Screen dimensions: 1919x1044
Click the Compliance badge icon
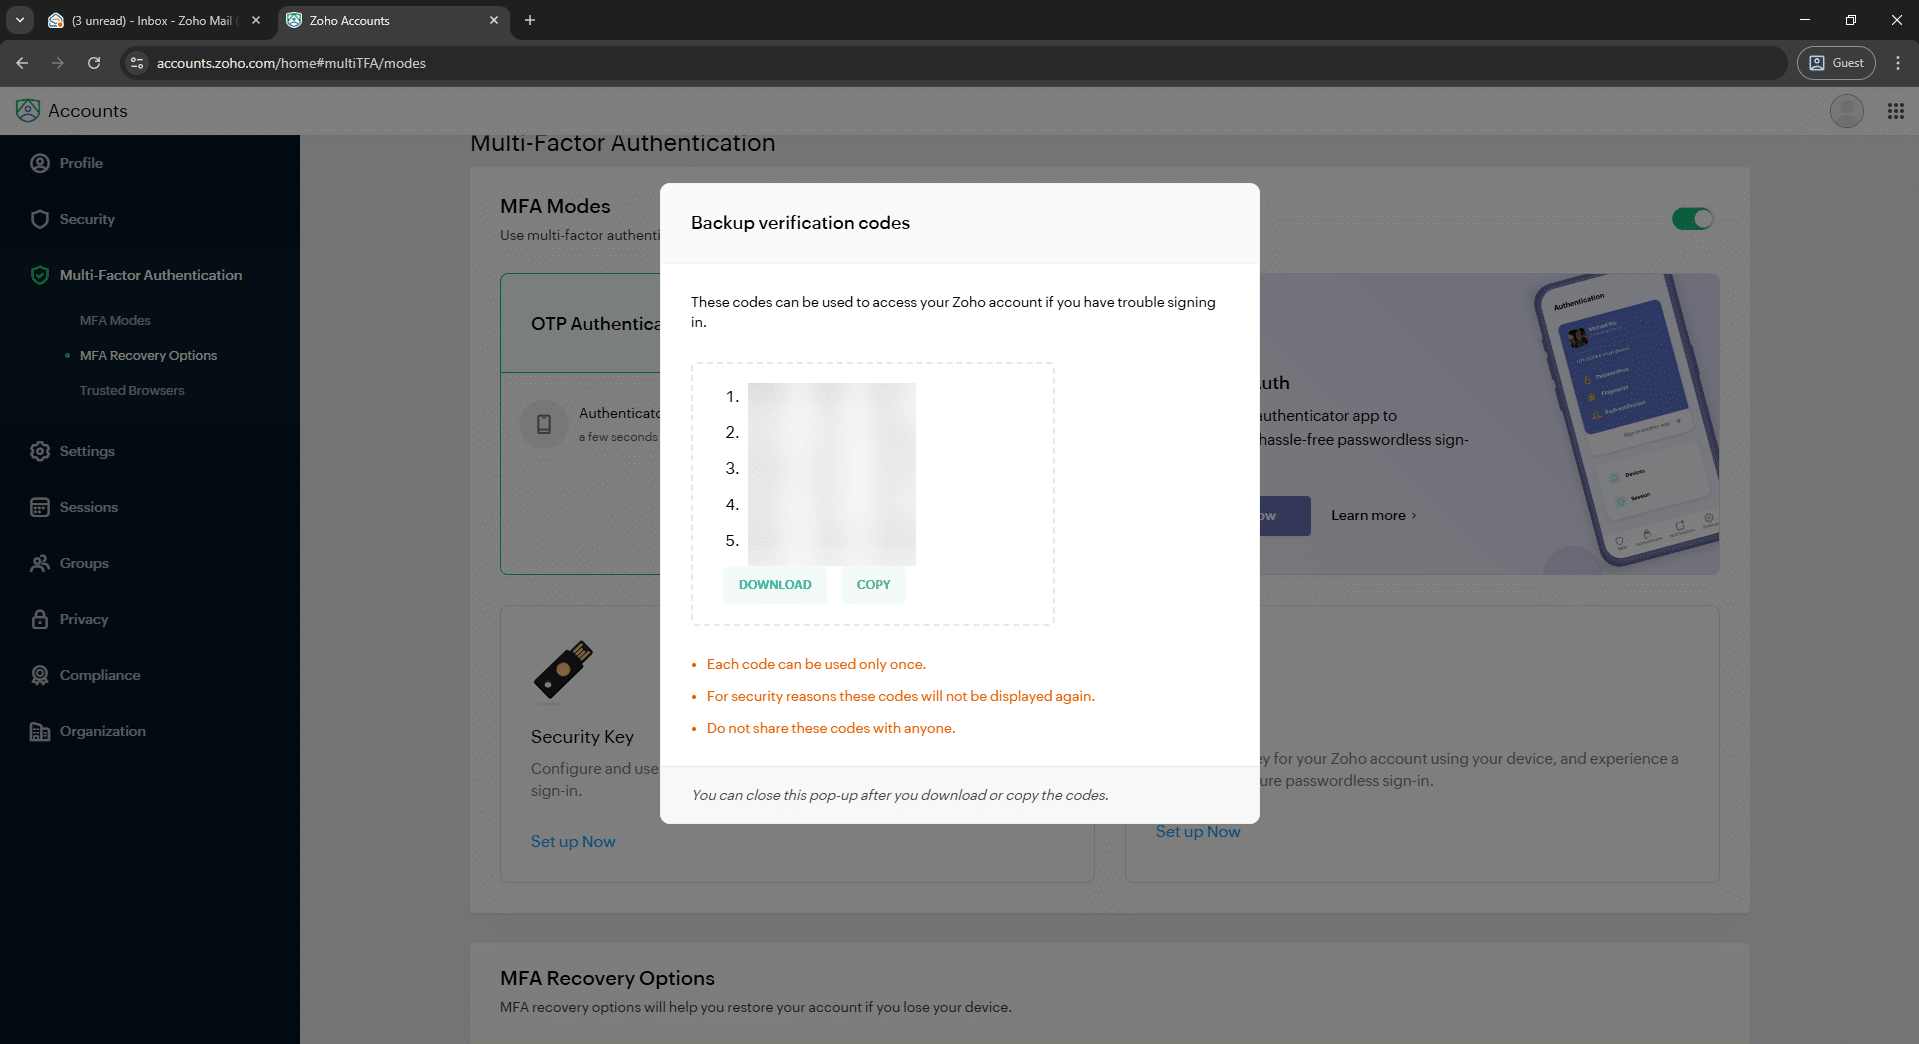point(40,675)
